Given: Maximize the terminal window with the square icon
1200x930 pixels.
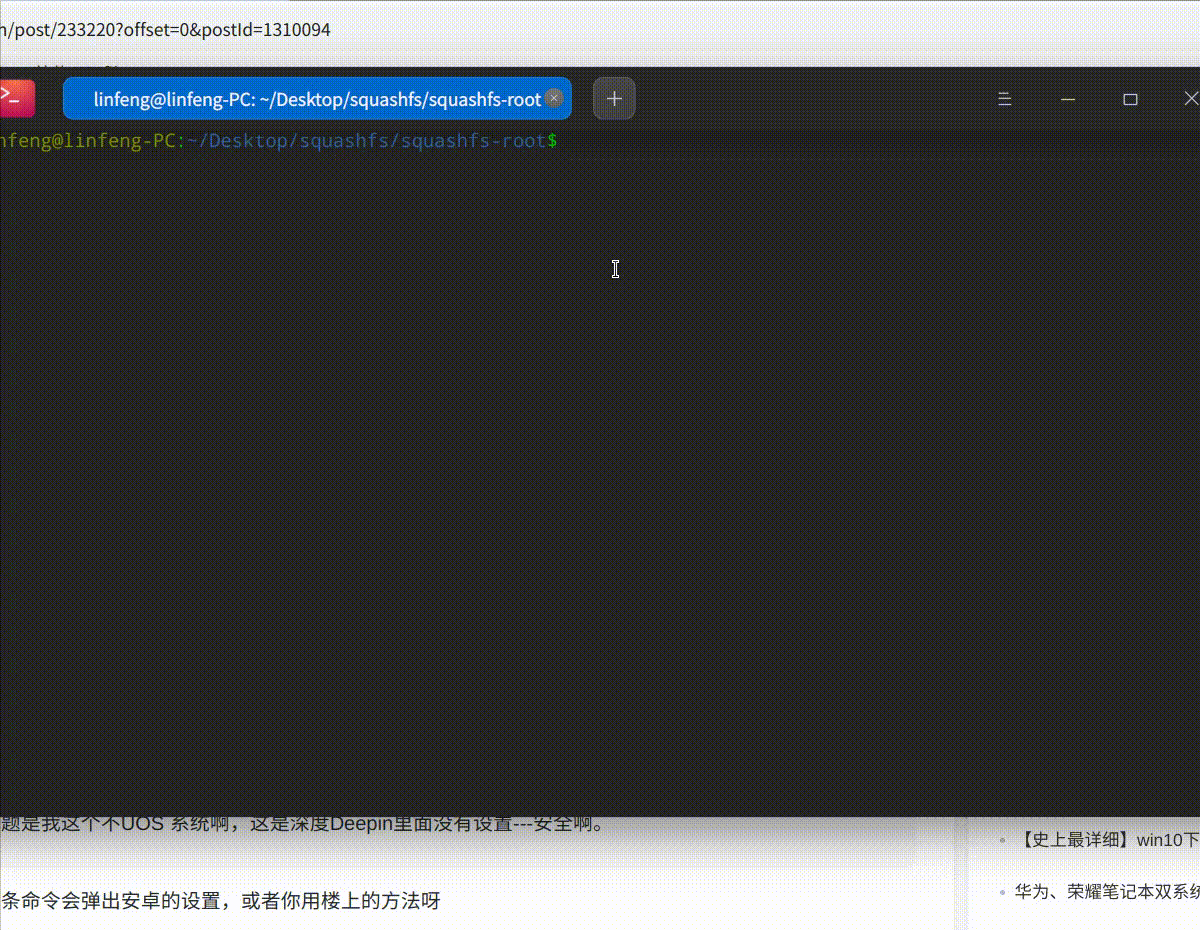Looking at the screenshot, I should [x=1130, y=98].
